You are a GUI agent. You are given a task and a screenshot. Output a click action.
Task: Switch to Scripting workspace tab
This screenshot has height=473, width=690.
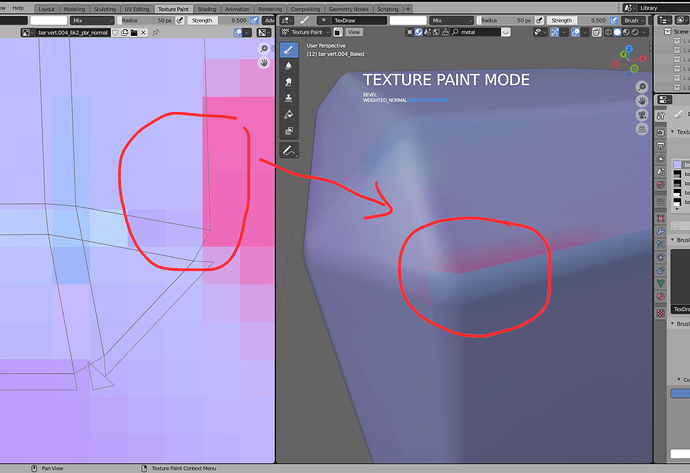pos(388,9)
